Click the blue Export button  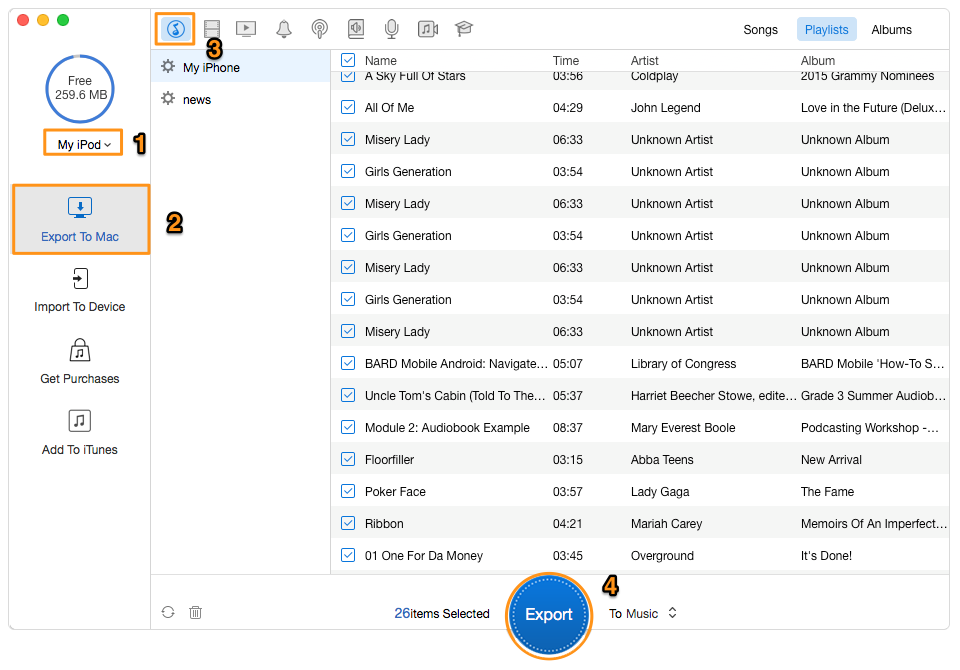[549, 615]
